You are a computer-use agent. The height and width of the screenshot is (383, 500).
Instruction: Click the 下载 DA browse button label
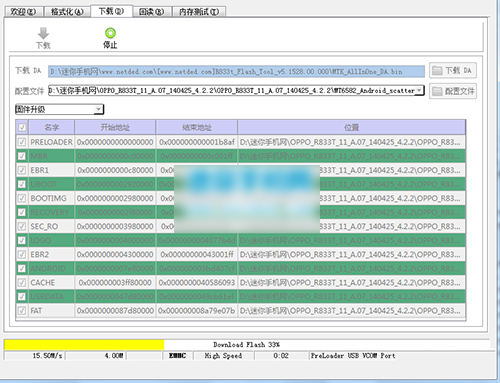tap(458, 71)
